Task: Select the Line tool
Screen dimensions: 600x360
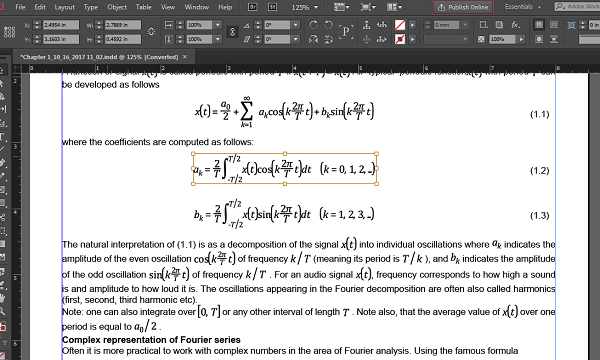Action: (2, 149)
